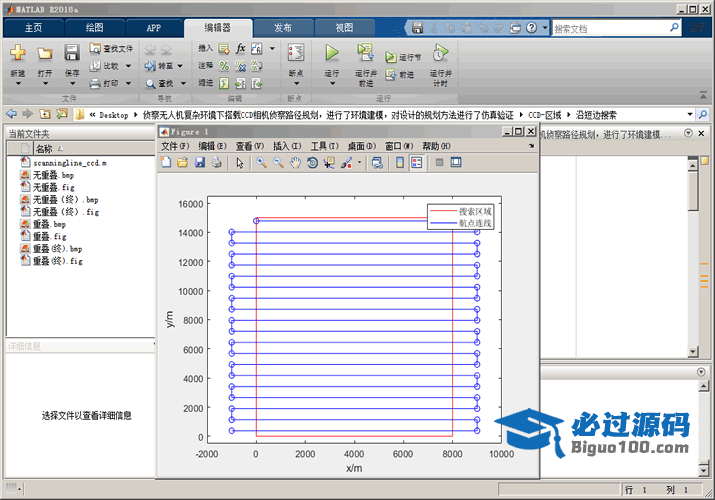Toggle the Insert Legend button in Figure toolbar

pos(416,163)
